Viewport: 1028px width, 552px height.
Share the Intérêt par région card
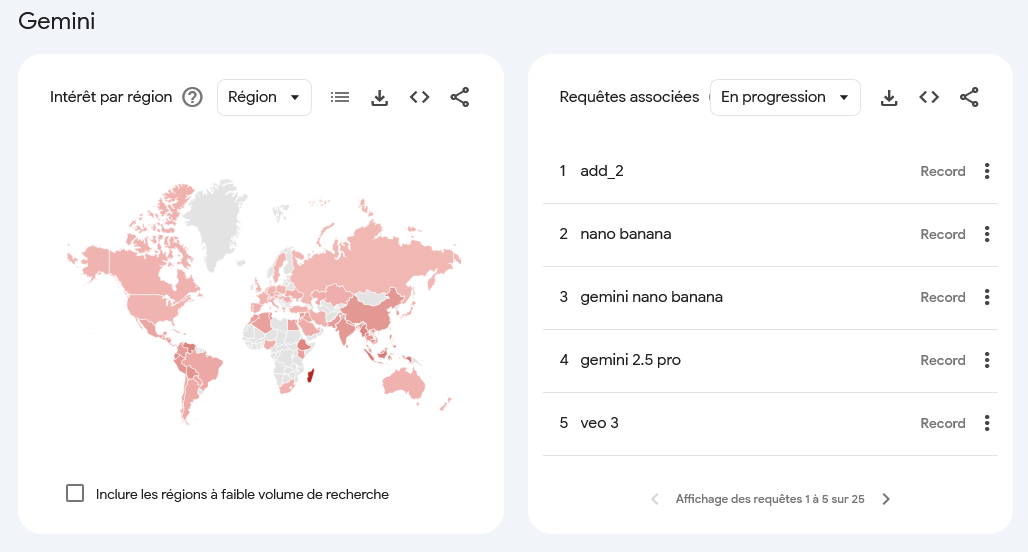(x=460, y=97)
